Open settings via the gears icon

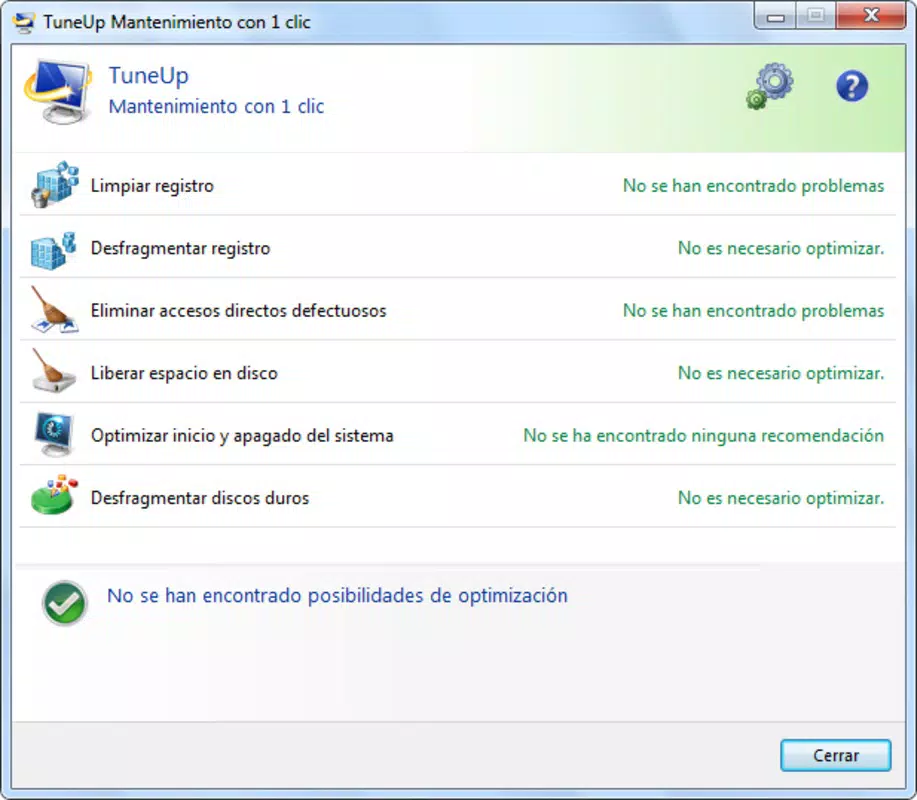(x=770, y=86)
